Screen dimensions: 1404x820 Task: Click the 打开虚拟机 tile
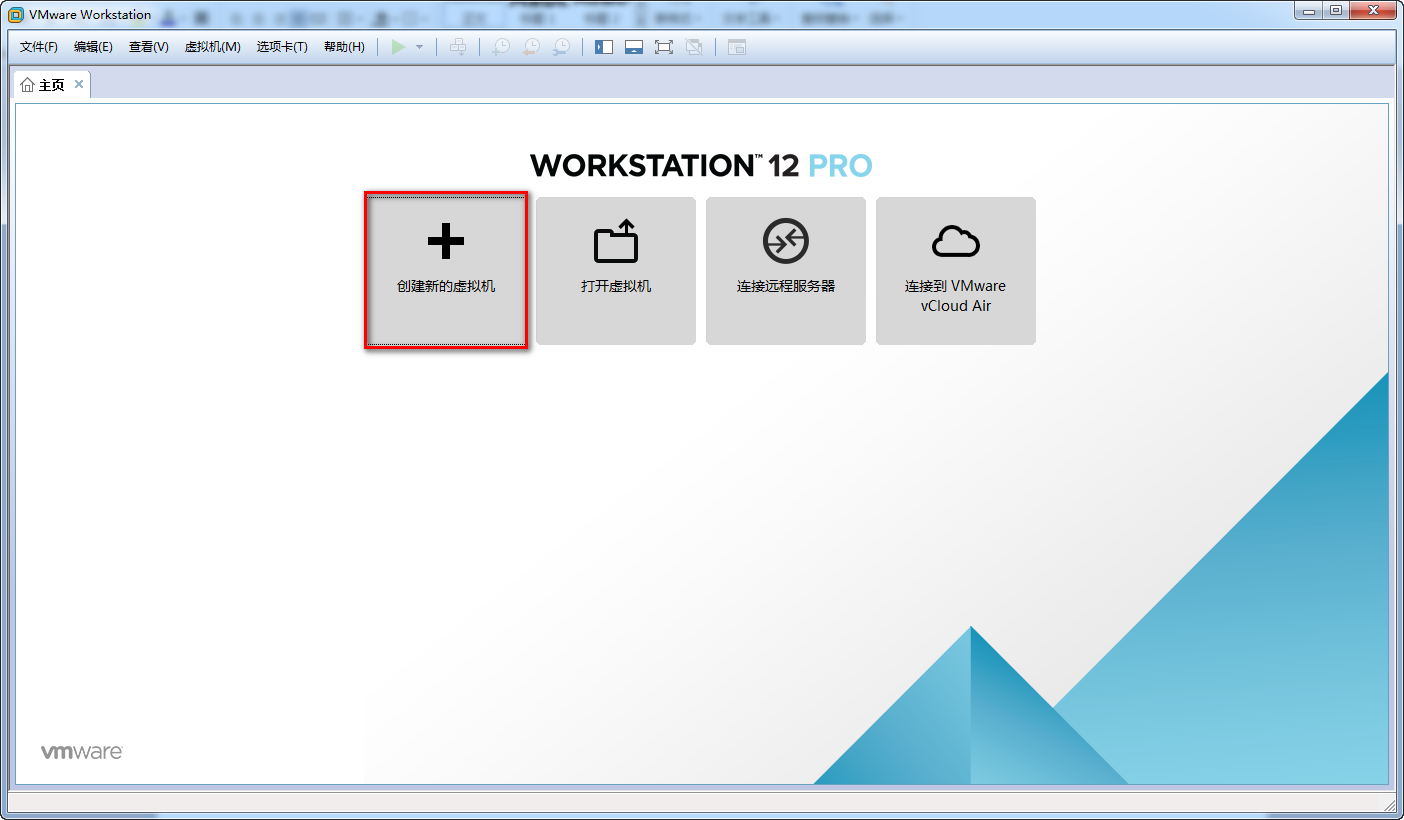(x=616, y=271)
